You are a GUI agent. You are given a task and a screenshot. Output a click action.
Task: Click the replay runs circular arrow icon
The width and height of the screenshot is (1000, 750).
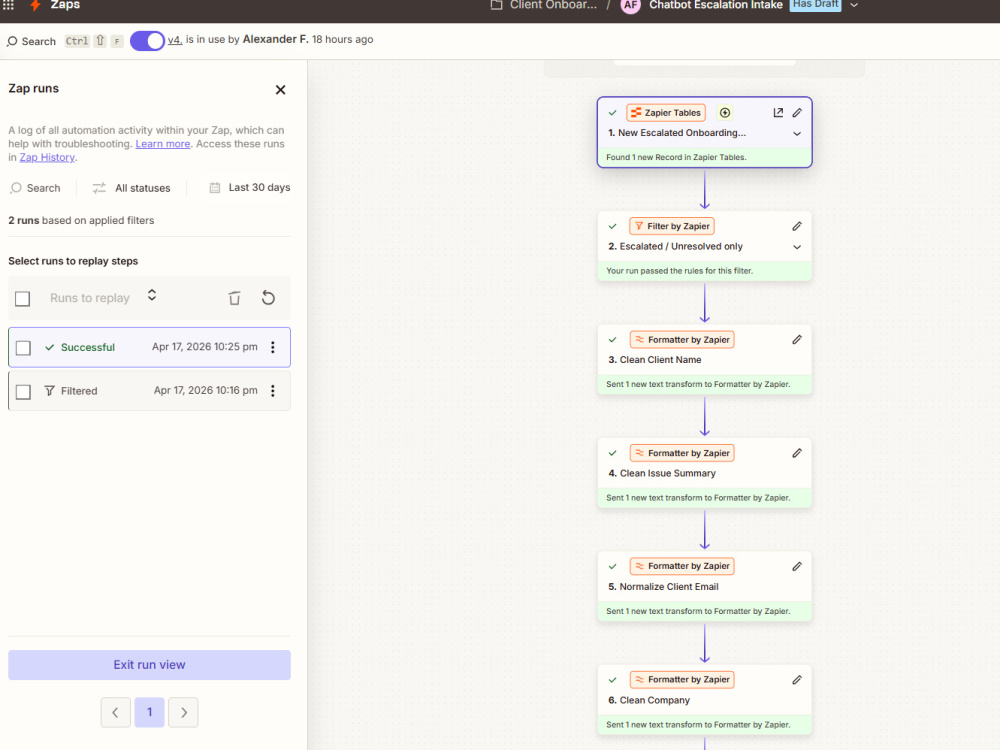[268, 298]
